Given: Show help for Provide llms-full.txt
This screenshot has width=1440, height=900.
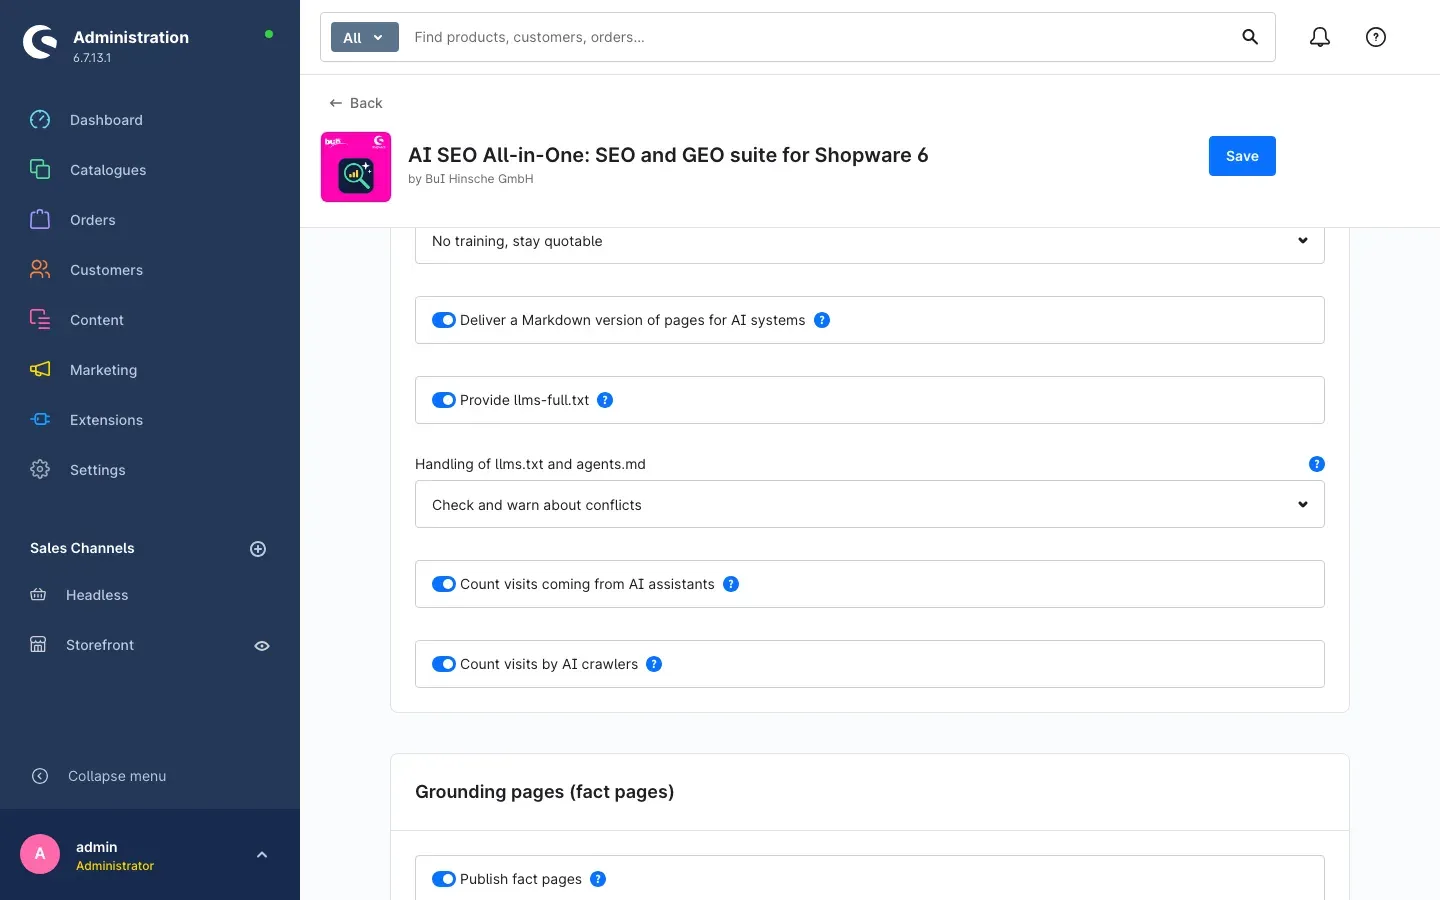Looking at the screenshot, I should [605, 400].
